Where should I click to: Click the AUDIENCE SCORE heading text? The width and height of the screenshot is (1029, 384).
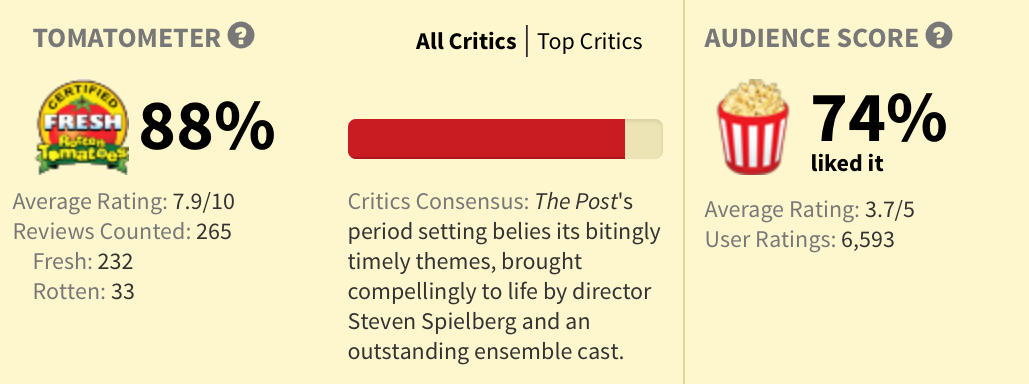[811, 39]
